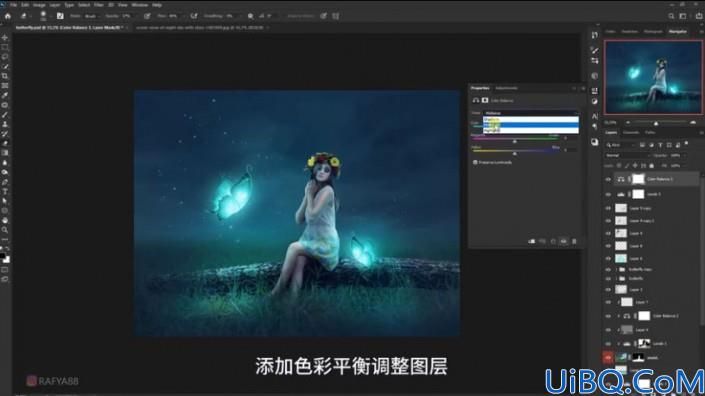Select the Pen tool
This screenshot has width=705, height=396.
(x=5, y=182)
